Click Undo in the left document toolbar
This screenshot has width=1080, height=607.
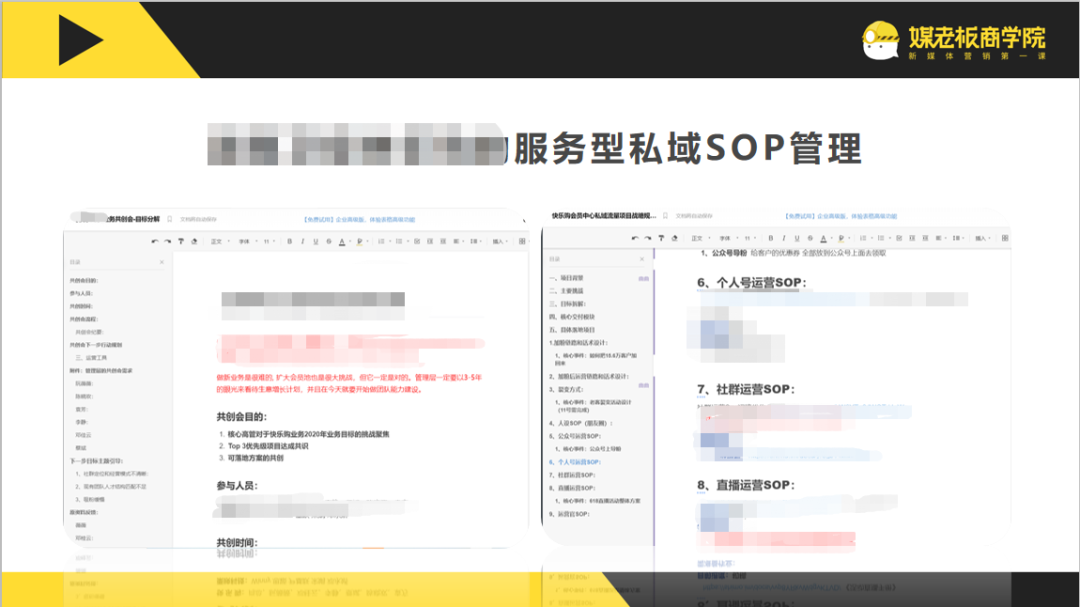[x=155, y=241]
